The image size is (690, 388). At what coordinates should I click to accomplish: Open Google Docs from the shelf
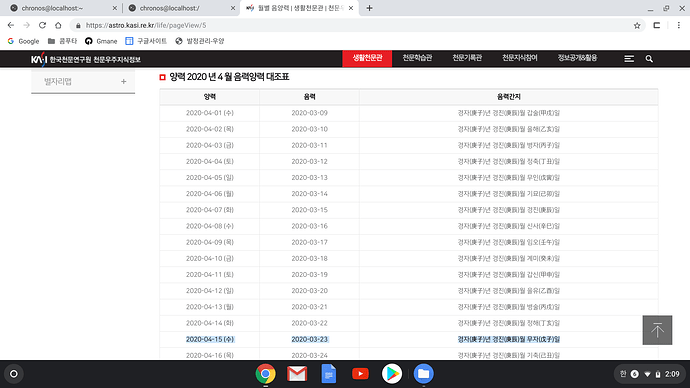coord(329,374)
